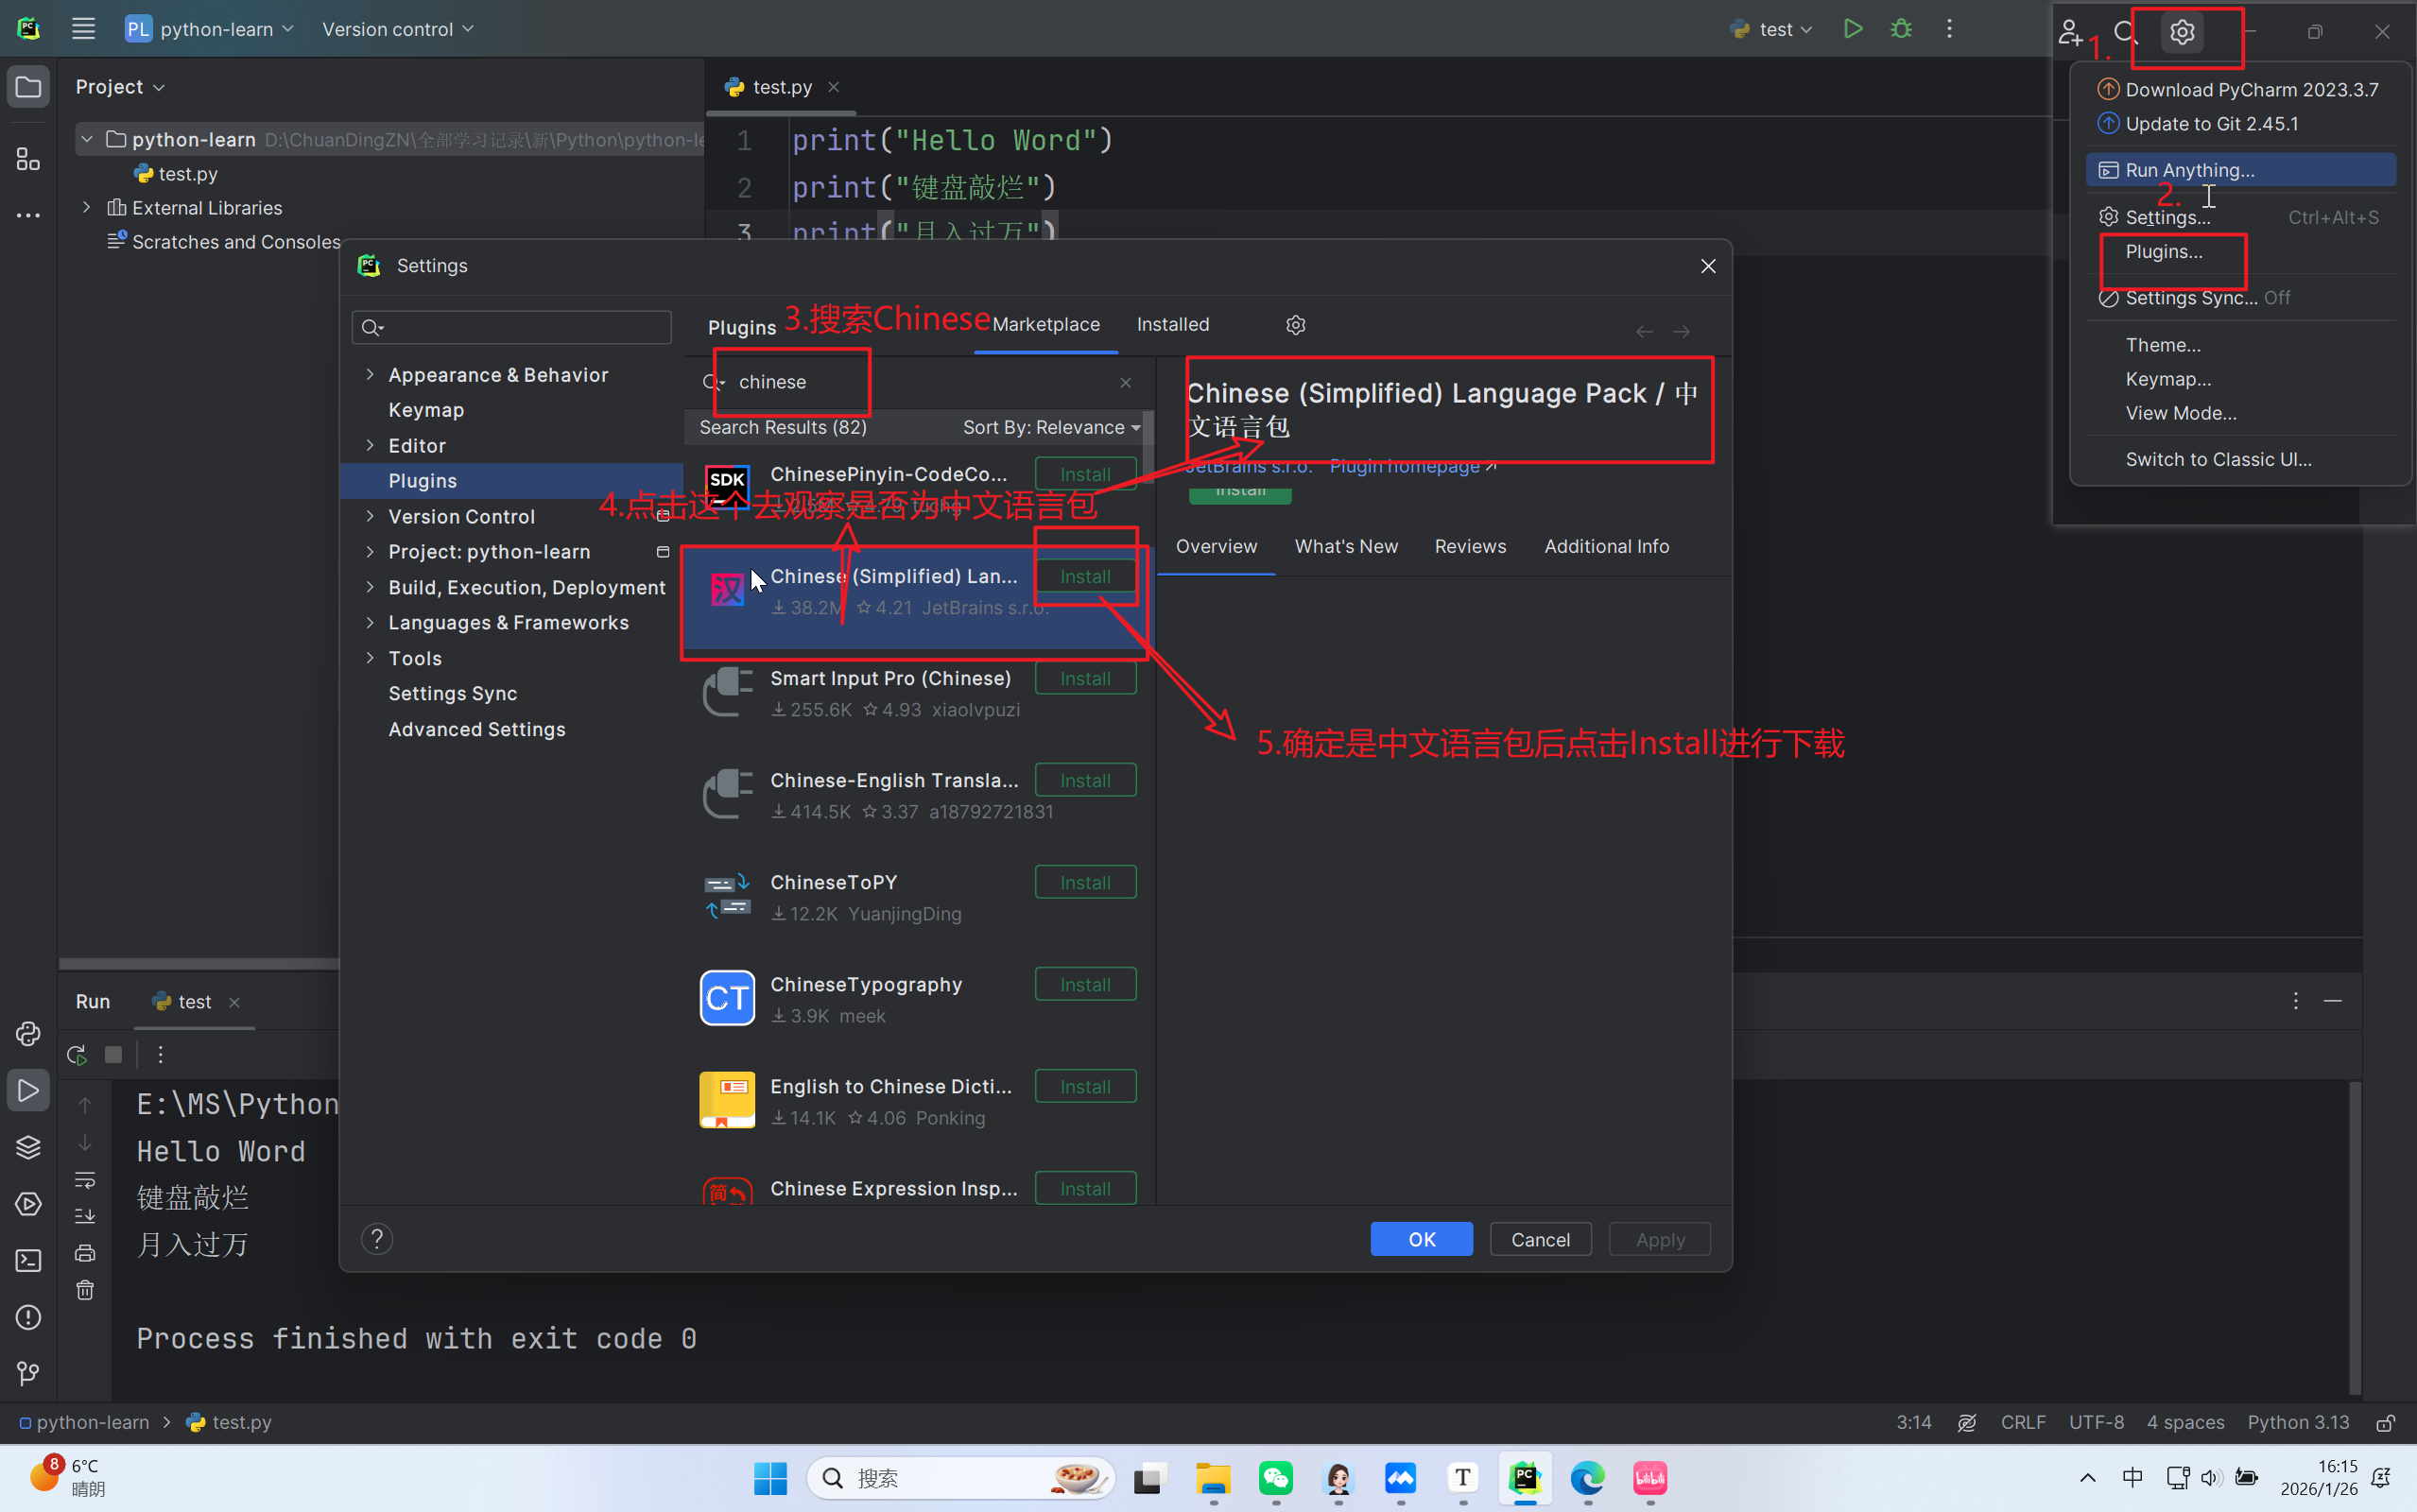The height and width of the screenshot is (1512, 2417).
Task: Click the Debug bug icon
Action: click(1901, 29)
